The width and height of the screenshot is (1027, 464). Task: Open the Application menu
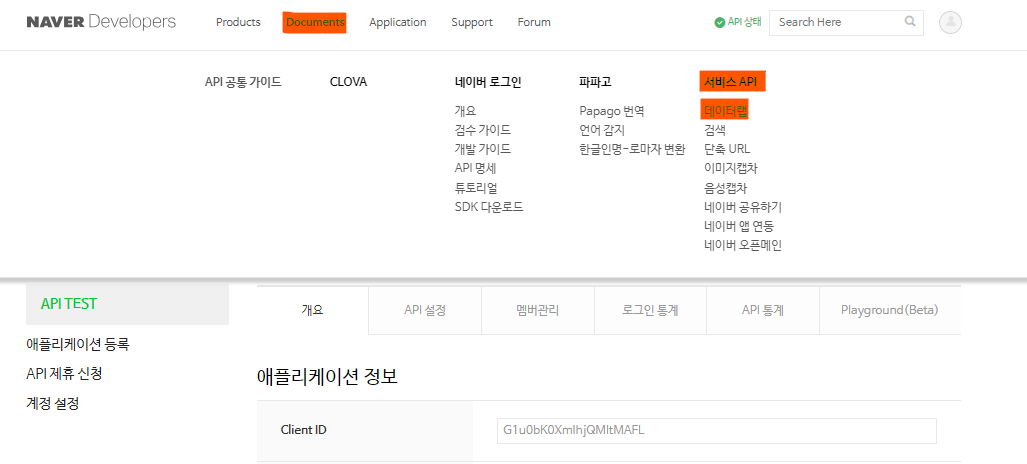398,22
